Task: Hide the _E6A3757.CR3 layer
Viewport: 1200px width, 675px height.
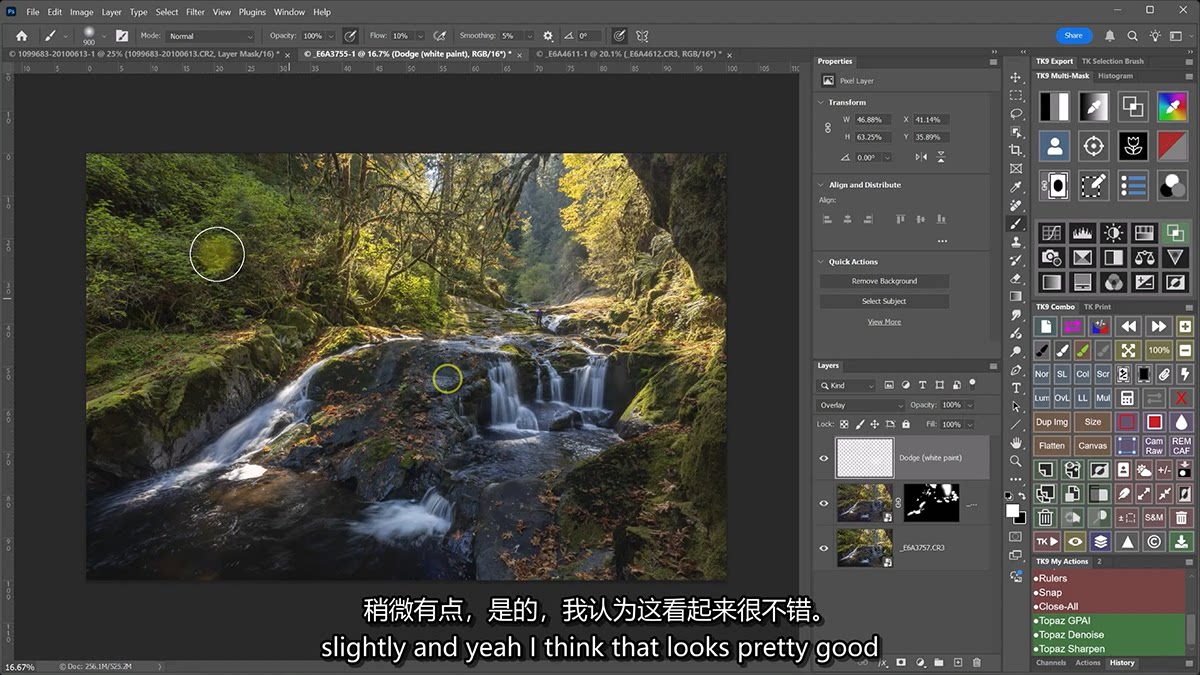Action: (824, 548)
